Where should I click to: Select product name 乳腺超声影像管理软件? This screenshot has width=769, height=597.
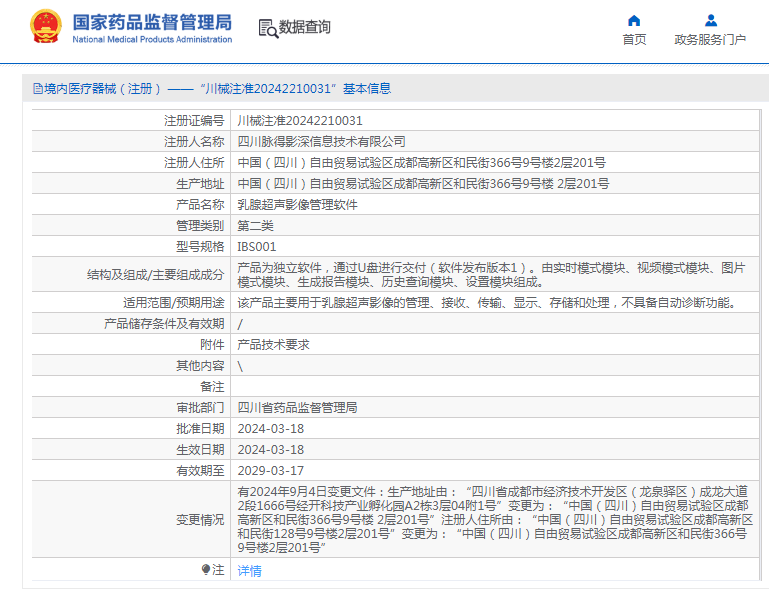[297, 205]
